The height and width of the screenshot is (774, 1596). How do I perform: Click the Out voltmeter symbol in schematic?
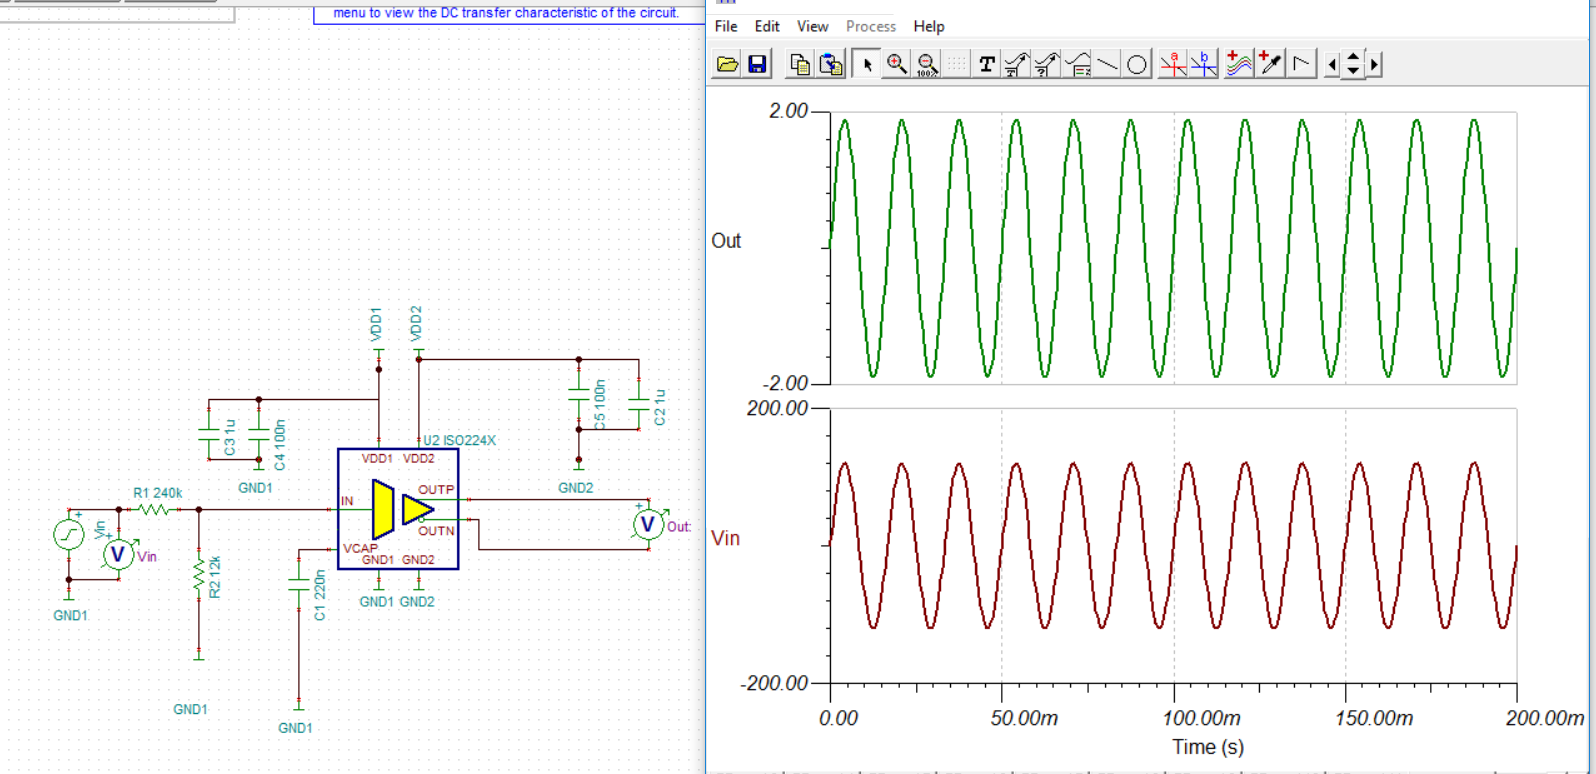tap(648, 523)
